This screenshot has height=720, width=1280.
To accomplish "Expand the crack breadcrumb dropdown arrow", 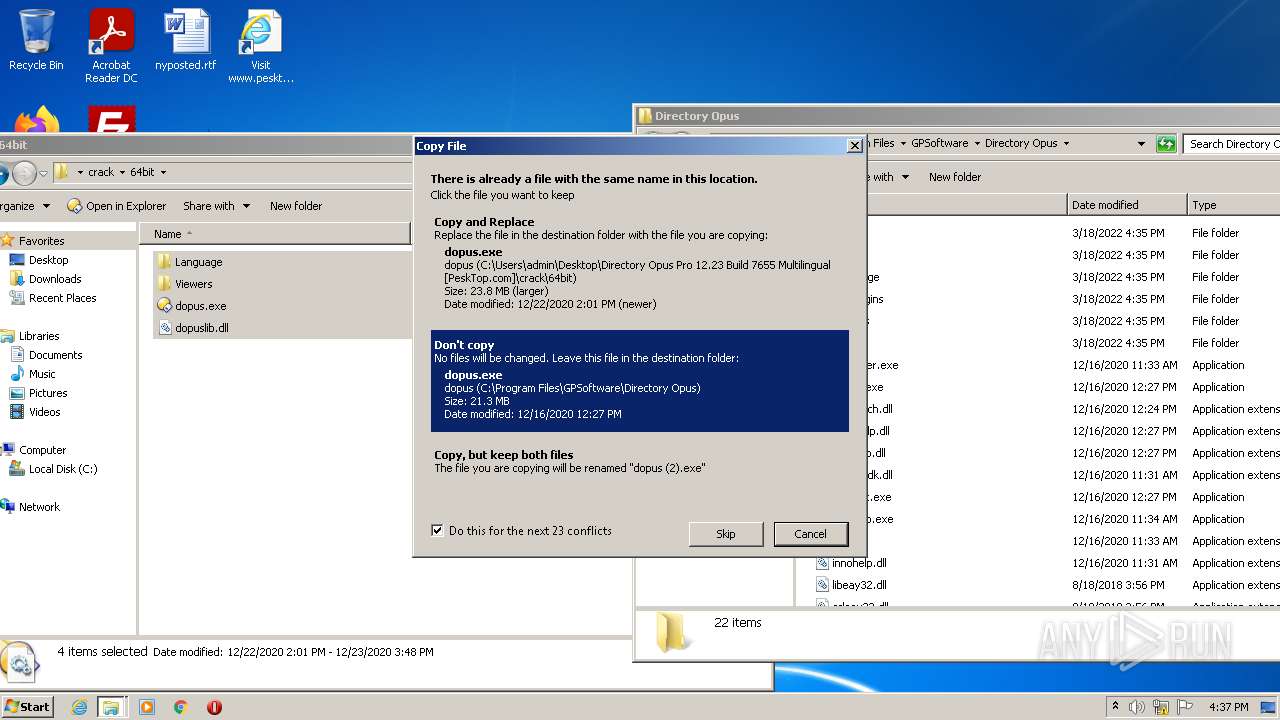I will (123, 172).
